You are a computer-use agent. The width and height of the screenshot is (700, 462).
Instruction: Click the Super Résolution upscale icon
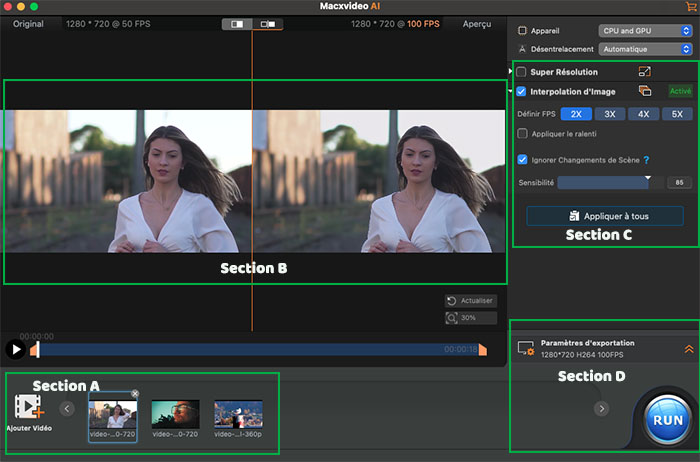click(645, 71)
